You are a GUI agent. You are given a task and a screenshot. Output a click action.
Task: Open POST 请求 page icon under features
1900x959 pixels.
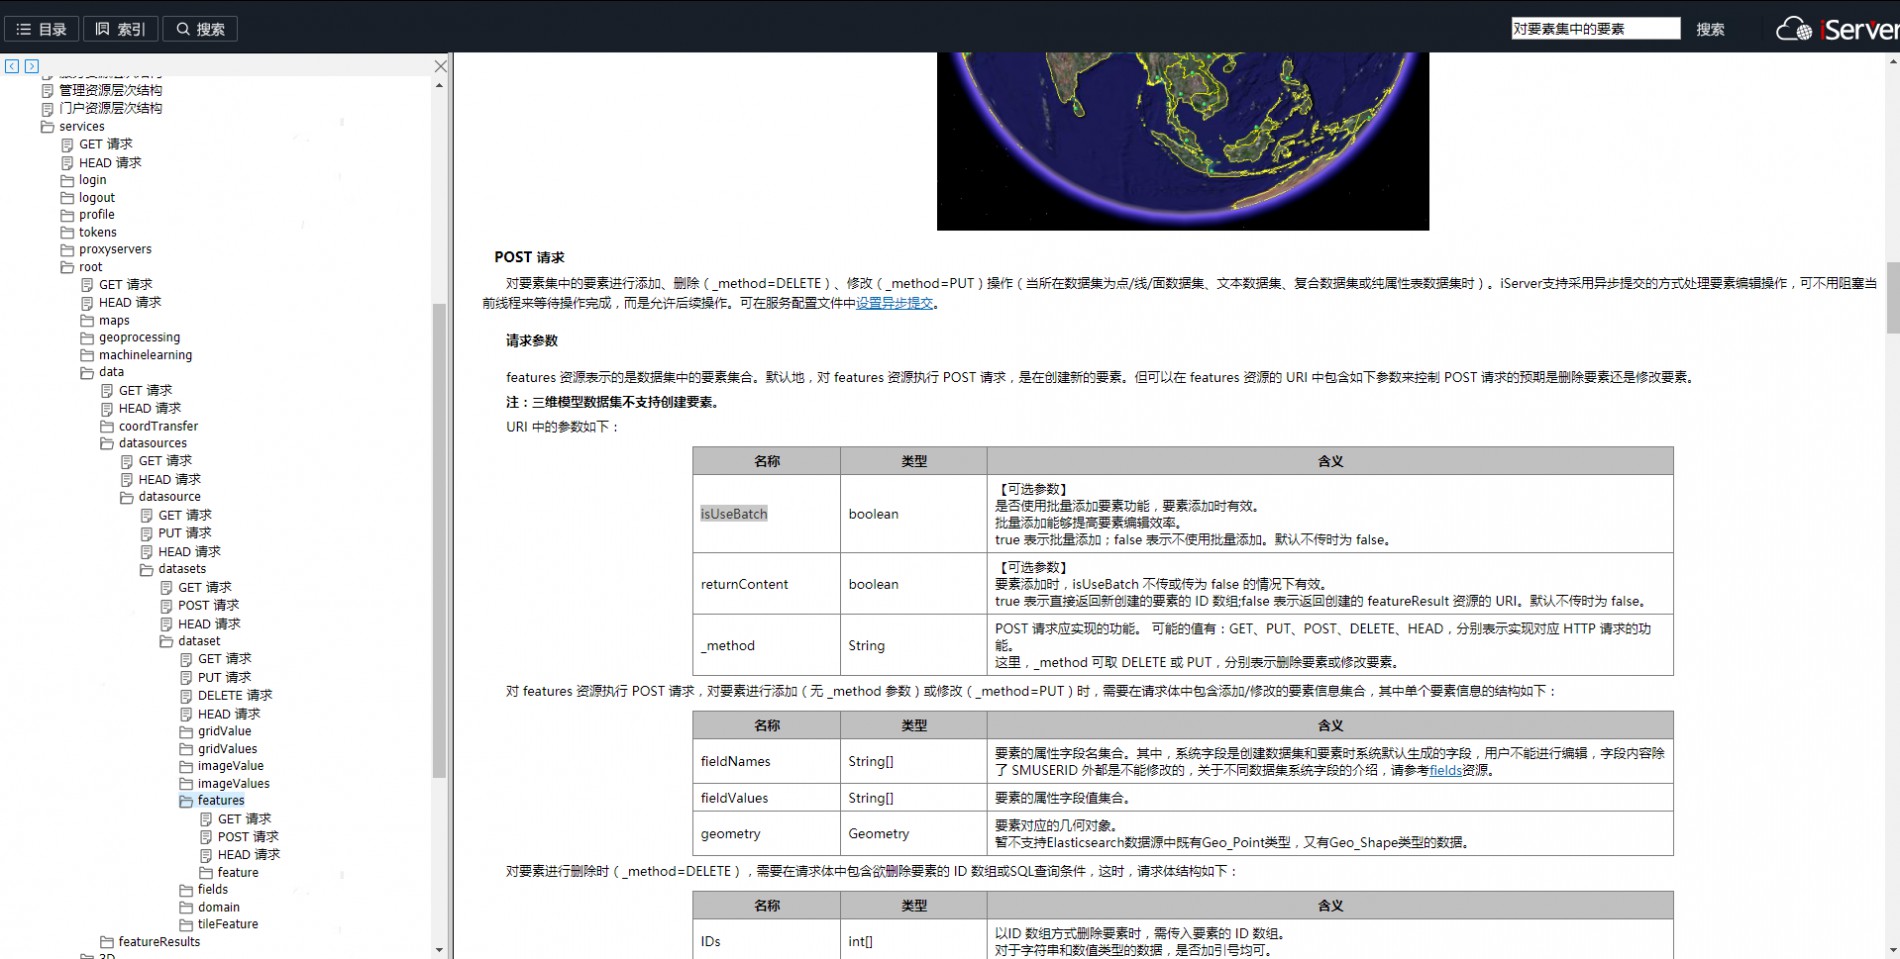tap(206, 837)
